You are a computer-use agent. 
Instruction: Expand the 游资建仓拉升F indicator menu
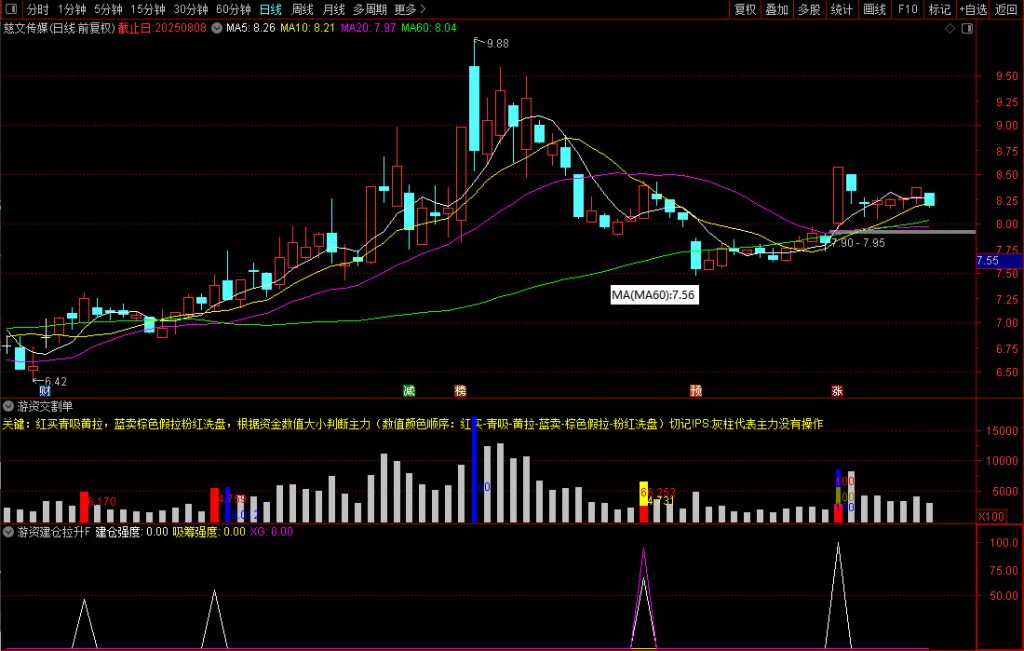[9, 532]
